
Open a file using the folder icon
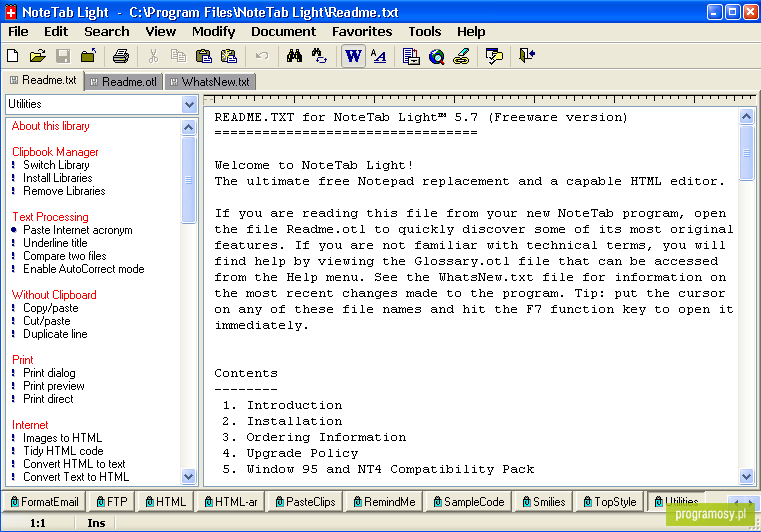click(x=38, y=56)
